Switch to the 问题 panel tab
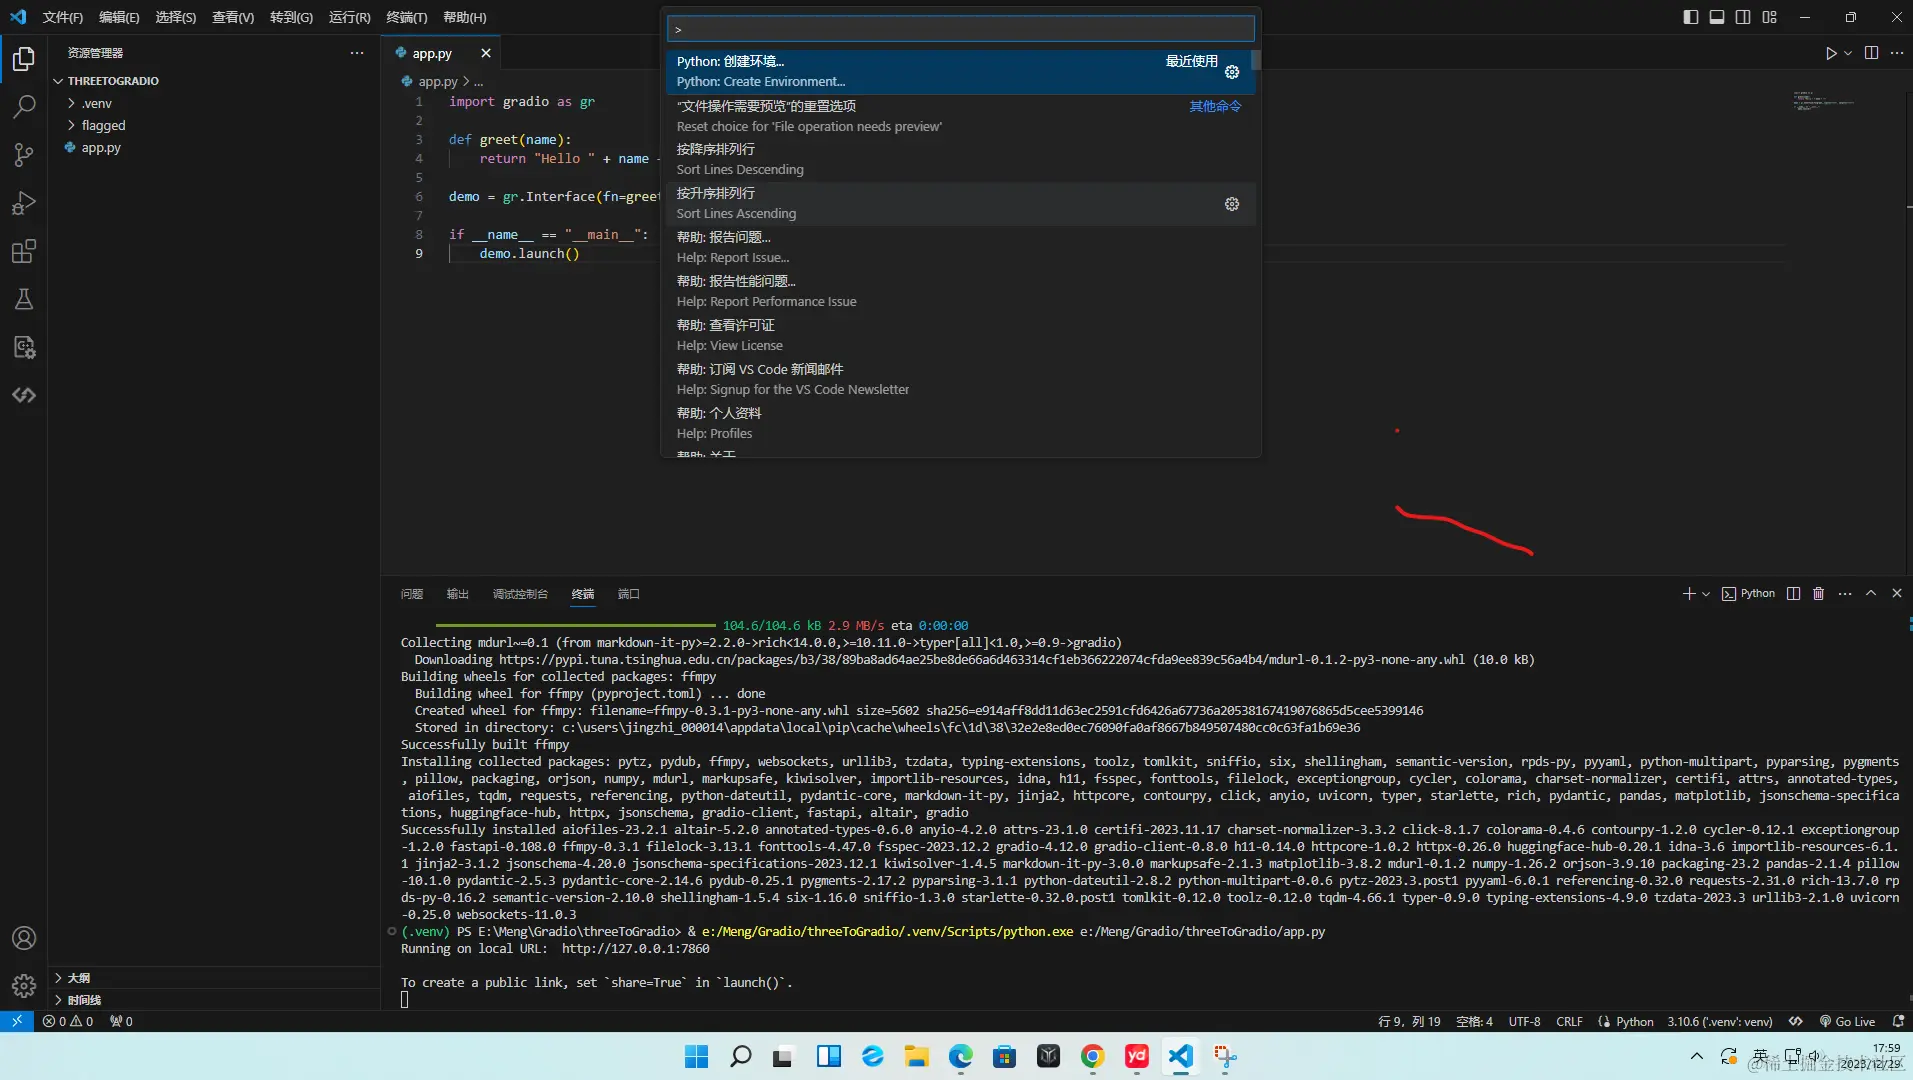 tap(411, 594)
